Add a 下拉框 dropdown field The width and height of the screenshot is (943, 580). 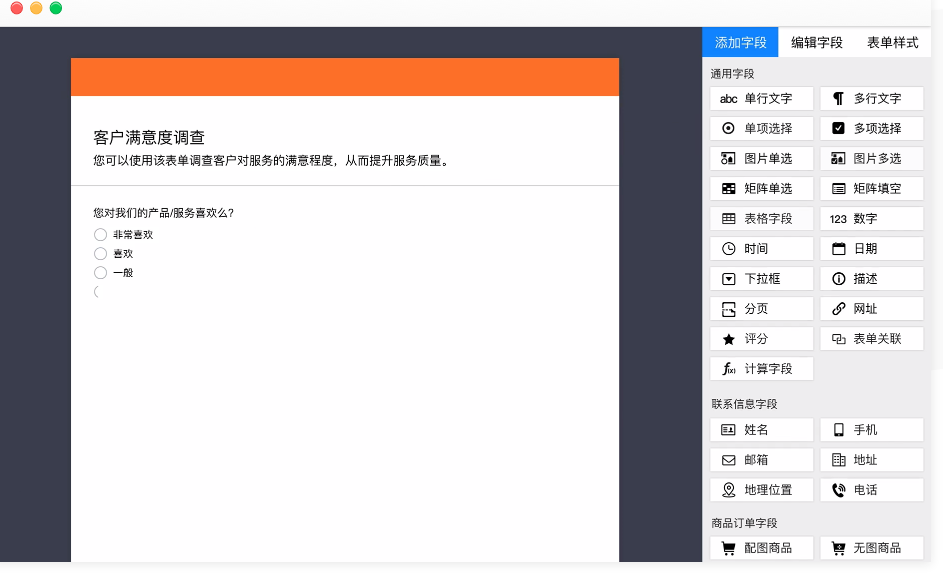point(762,279)
